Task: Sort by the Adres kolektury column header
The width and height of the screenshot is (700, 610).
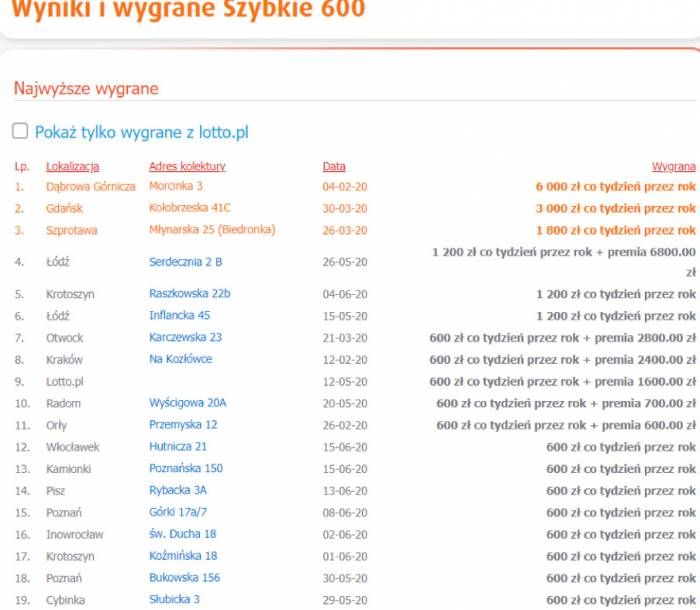Action: point(187,166)
